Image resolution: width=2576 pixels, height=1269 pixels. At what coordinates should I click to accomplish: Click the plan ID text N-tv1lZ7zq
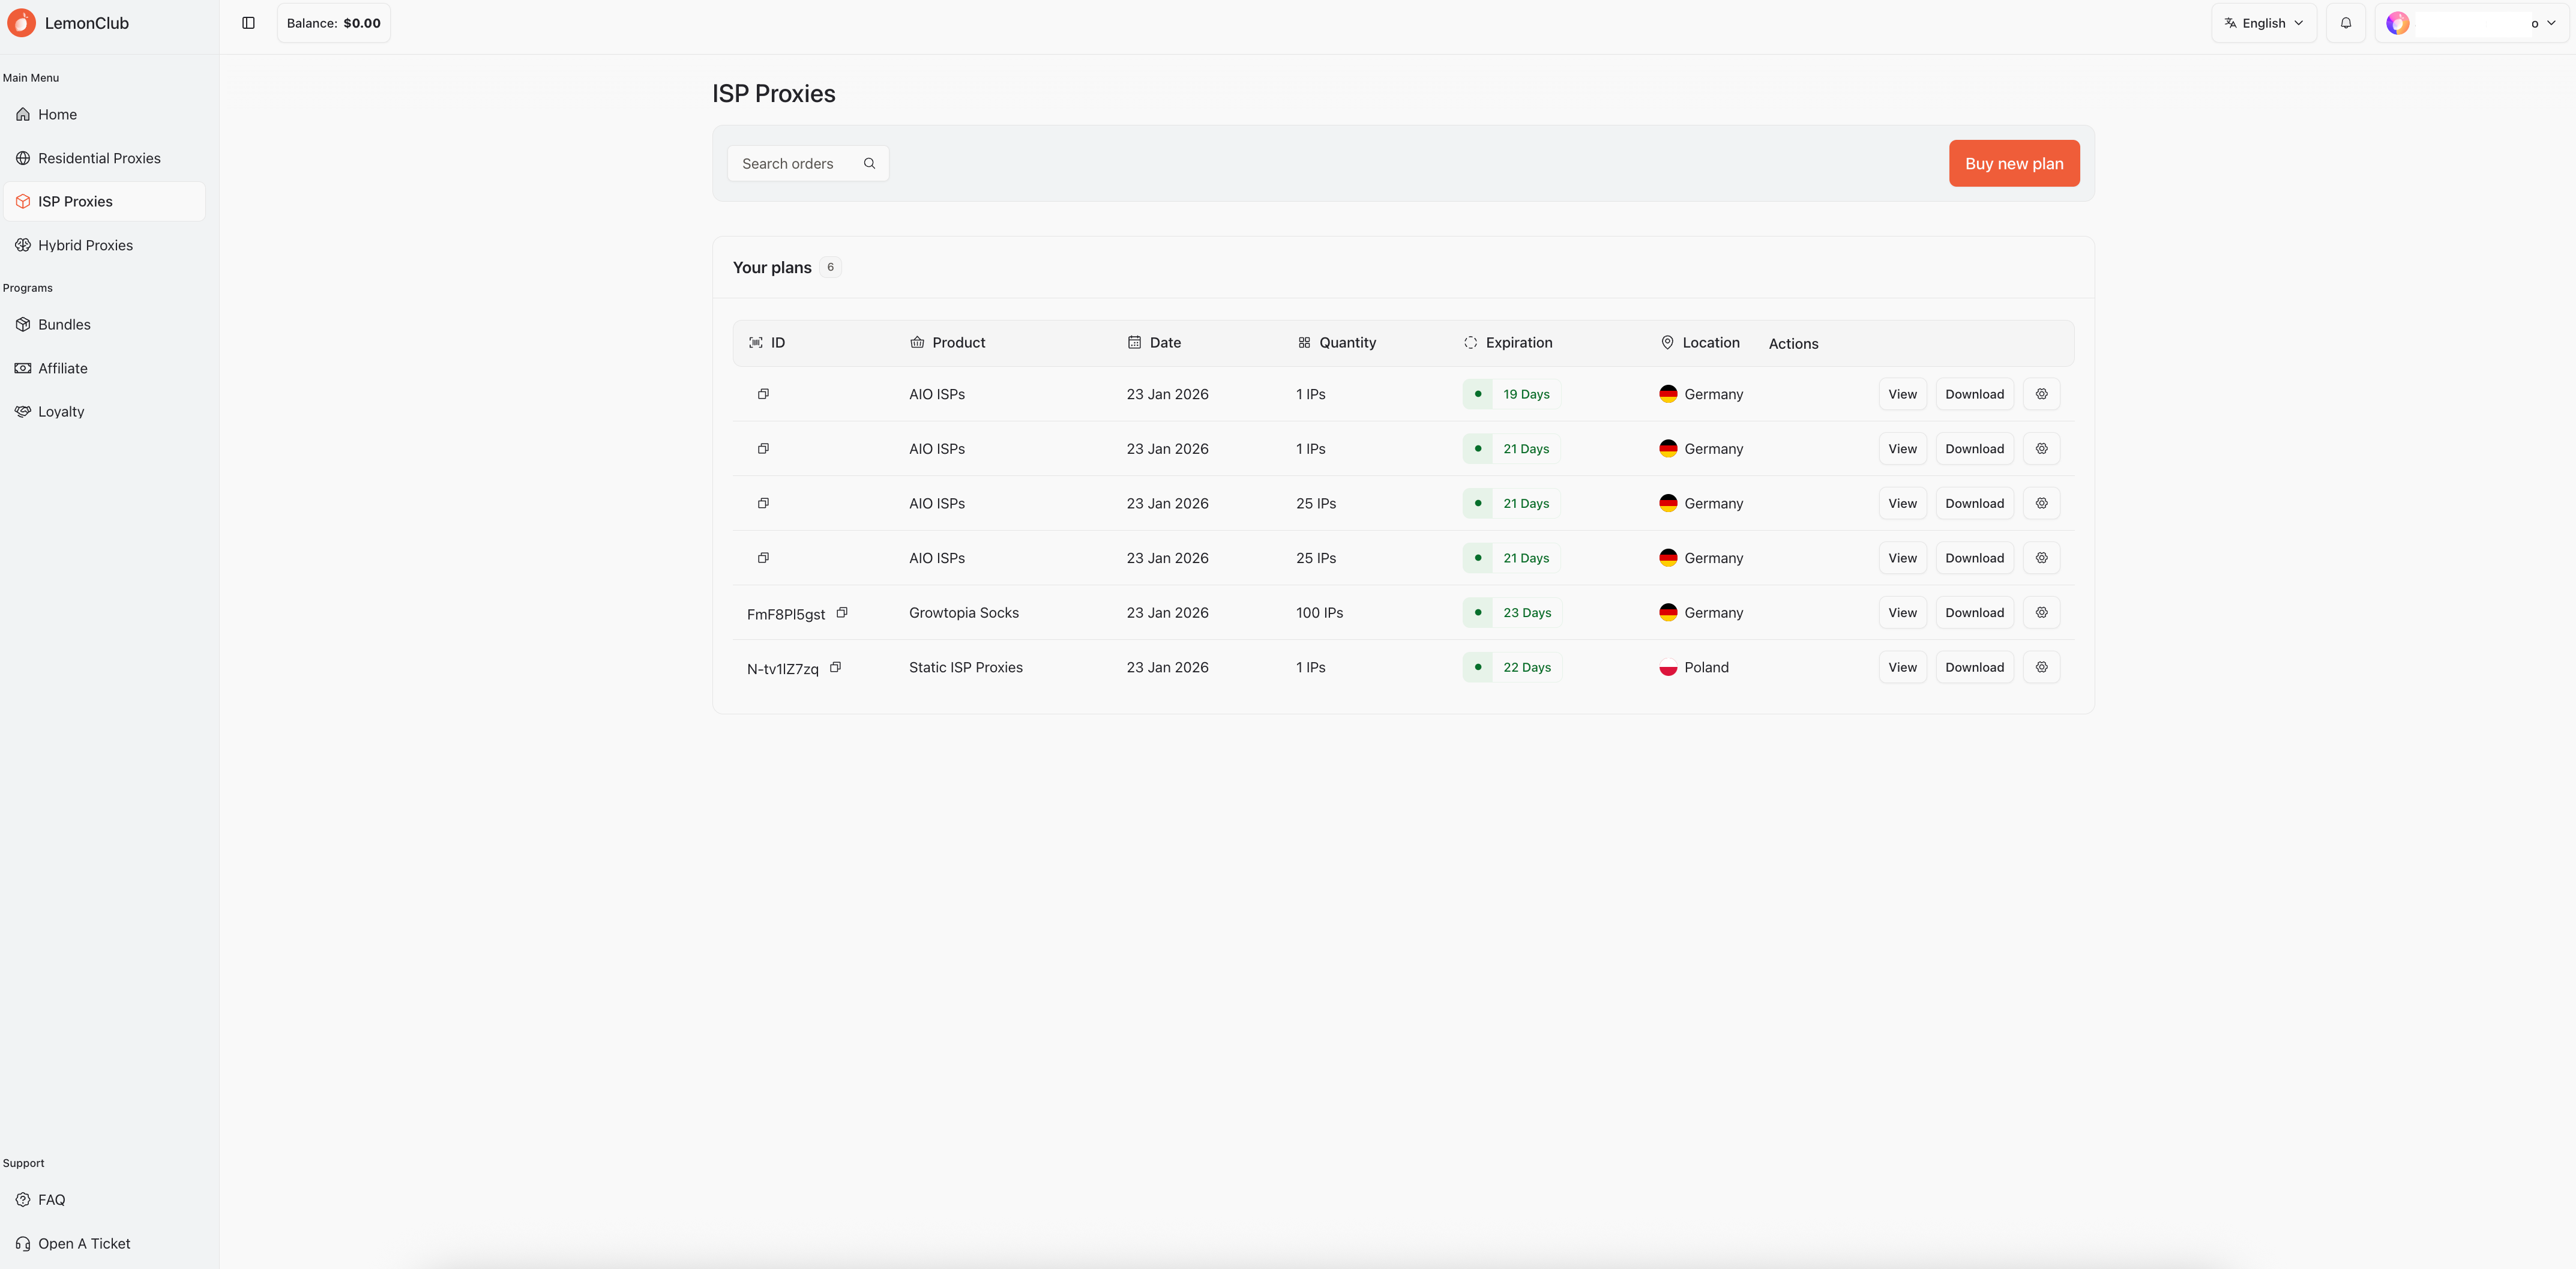(x=783, y=669)
